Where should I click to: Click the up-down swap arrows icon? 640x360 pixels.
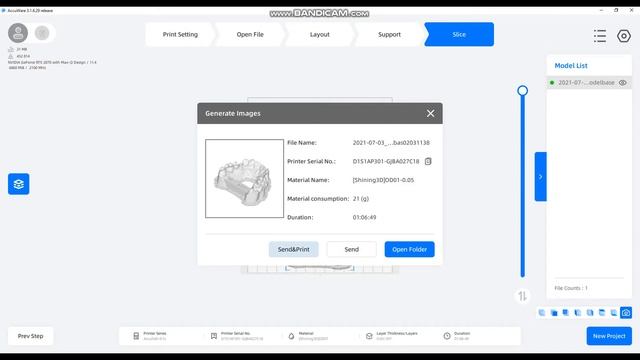click(x=522, y=296)
